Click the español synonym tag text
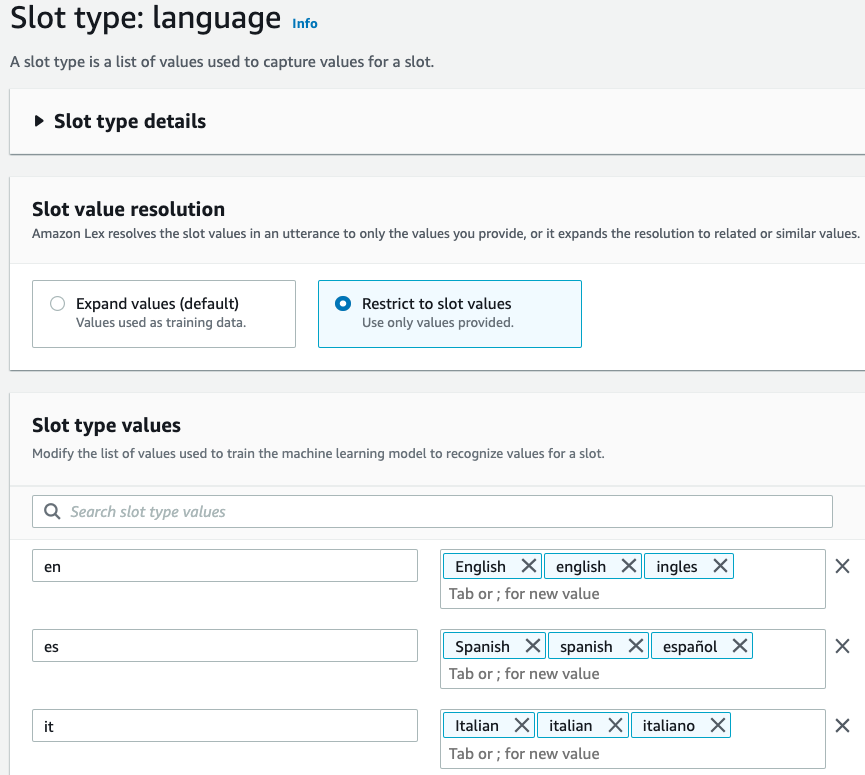The image size is (865, 775). coord(690,646)
